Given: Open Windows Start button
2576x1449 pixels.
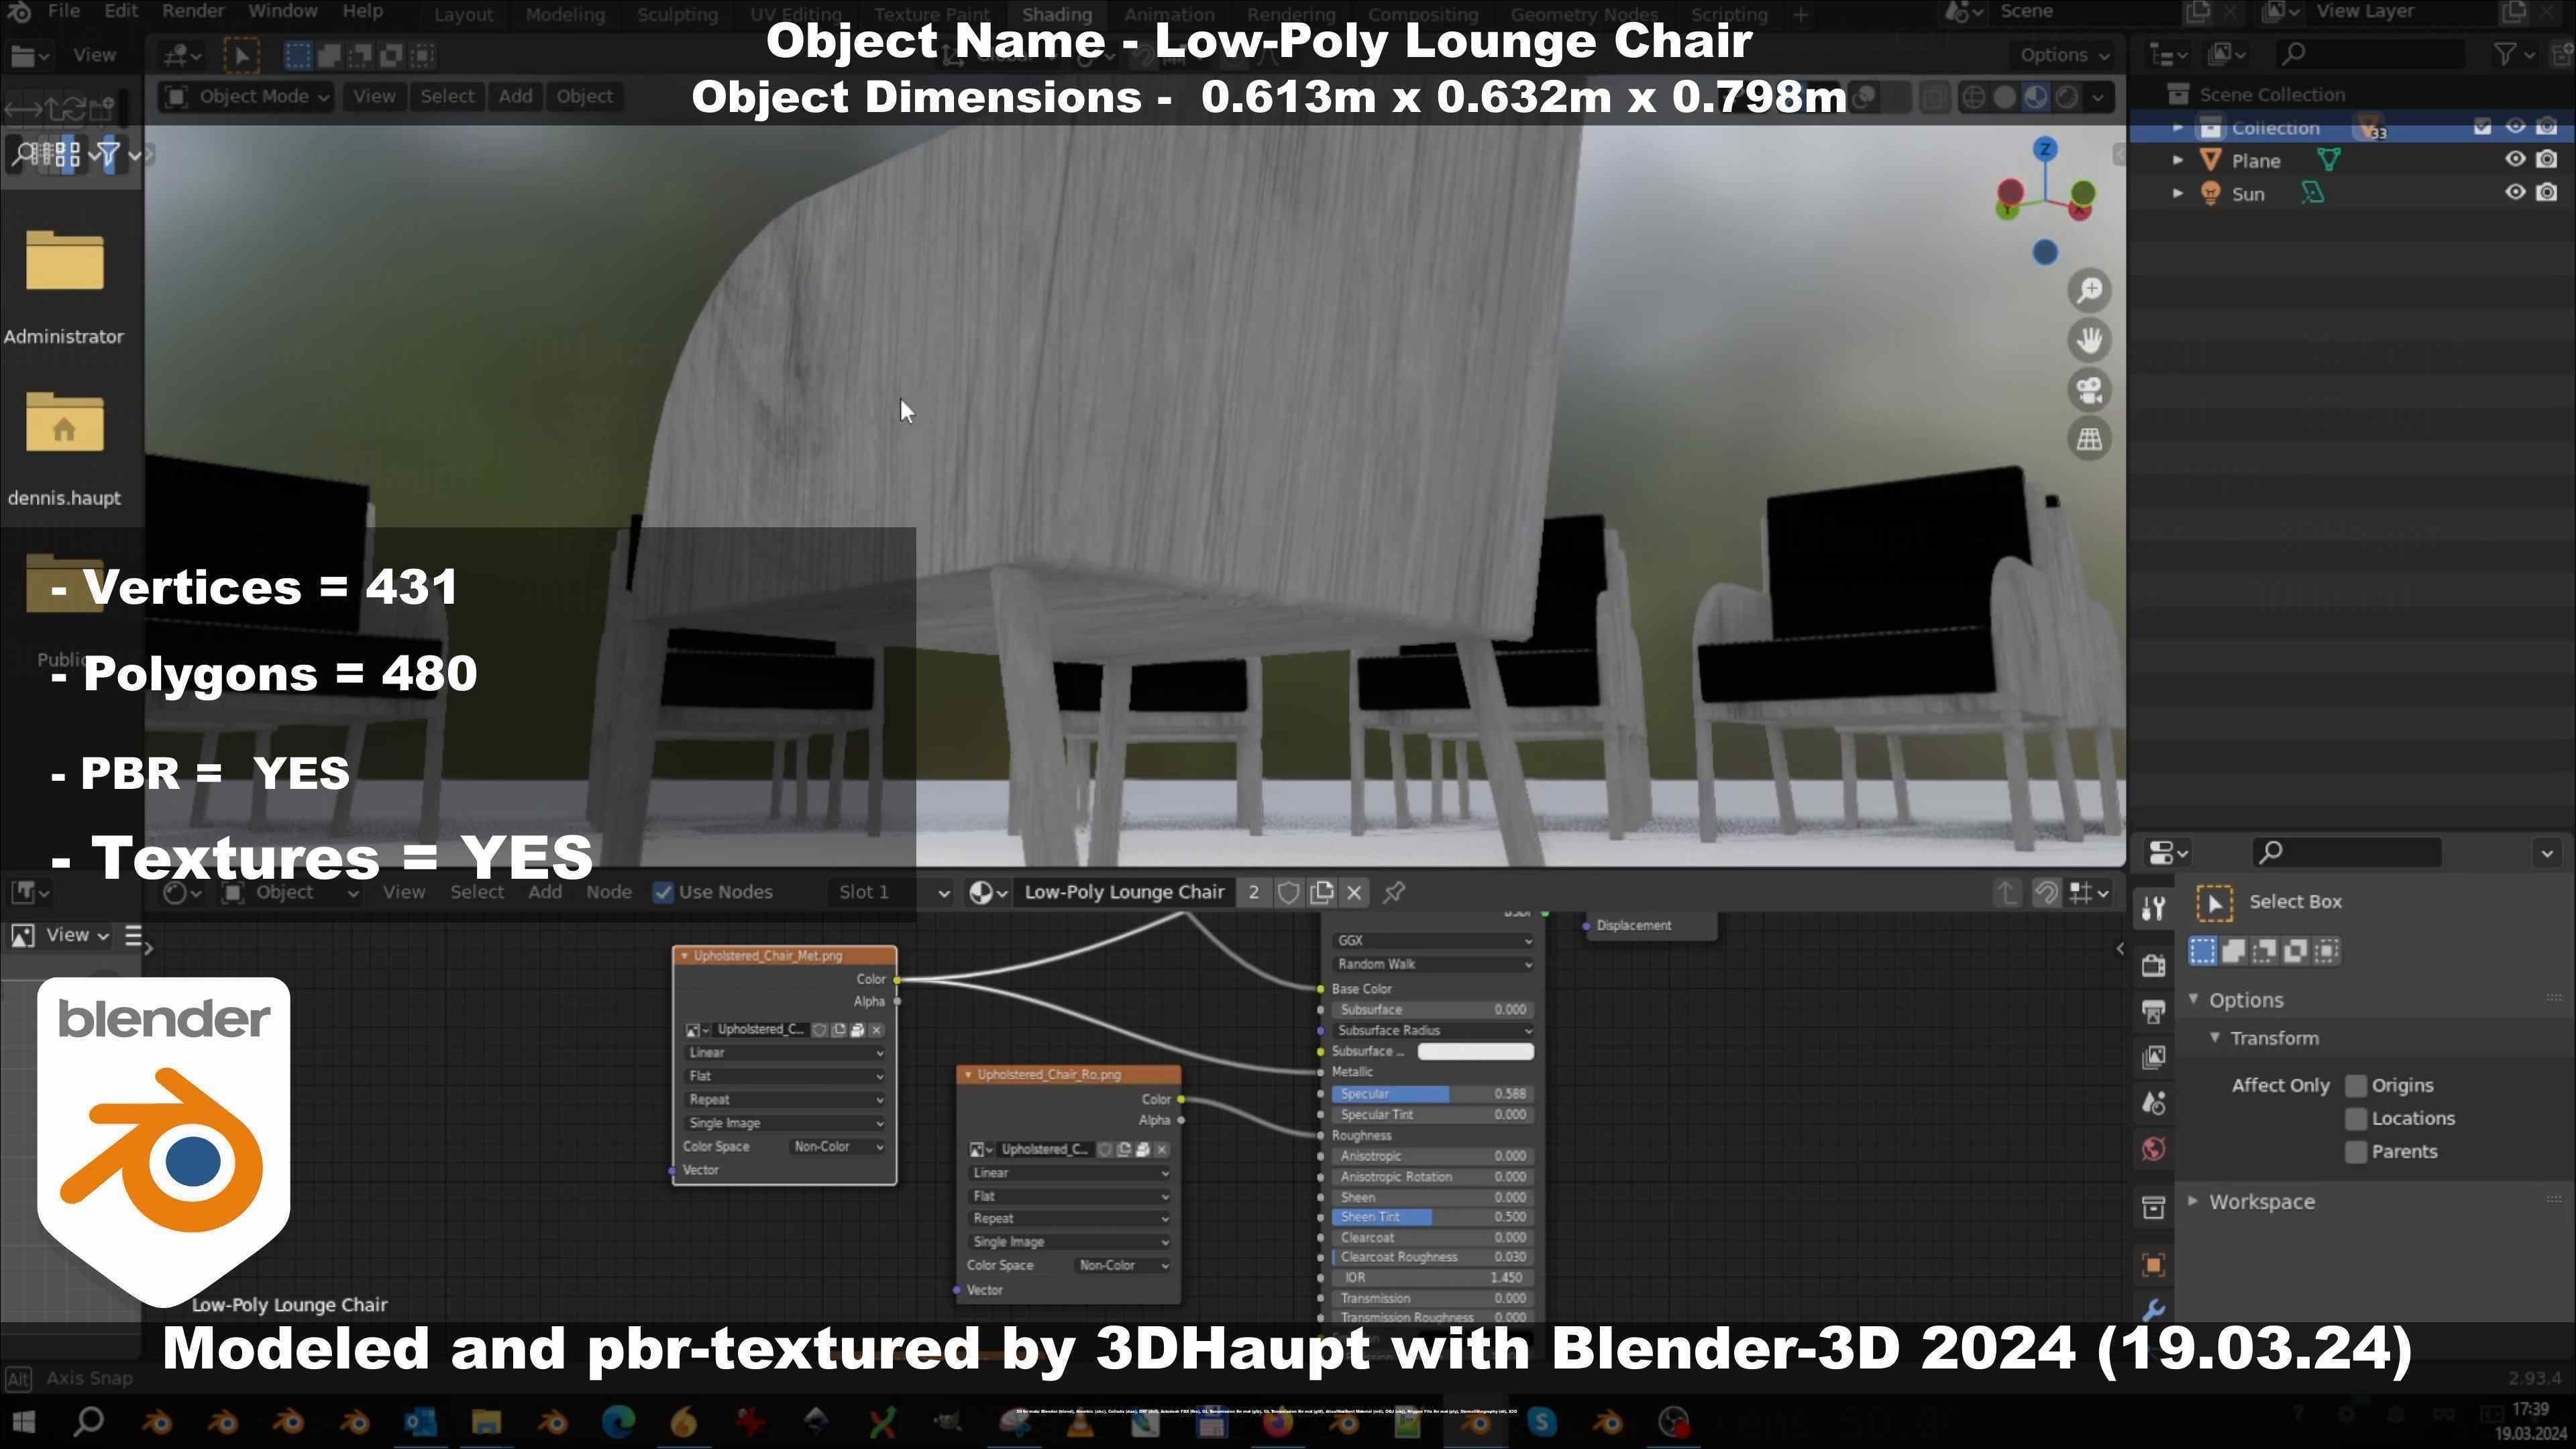Looking at the screenshot, I should tap(24, 1422).
